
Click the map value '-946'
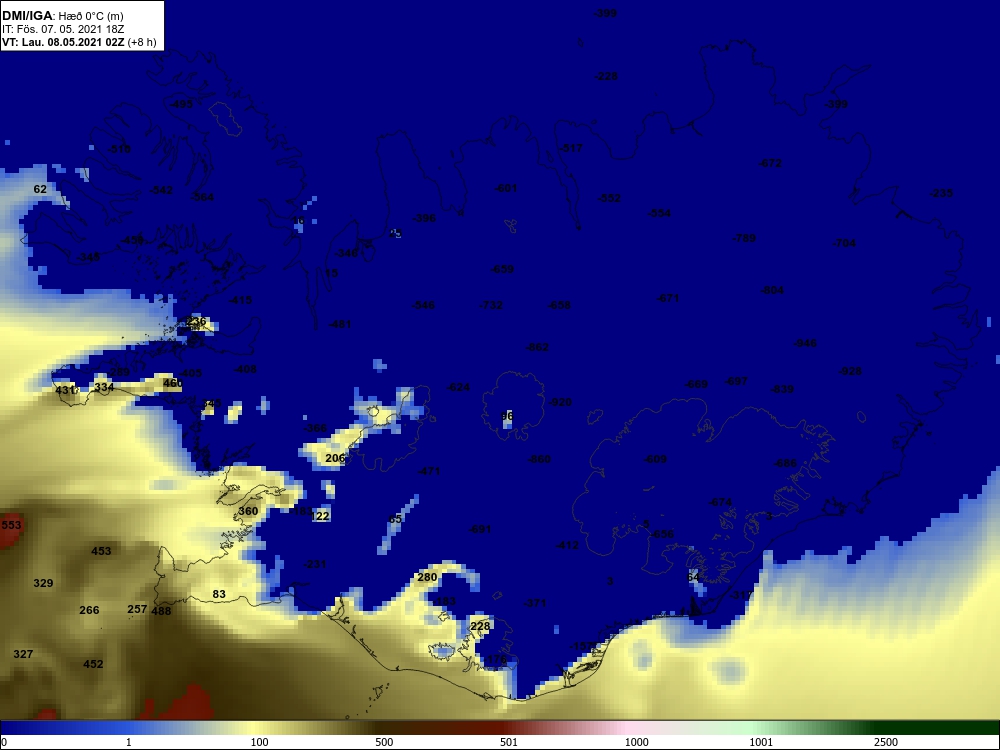805,343
